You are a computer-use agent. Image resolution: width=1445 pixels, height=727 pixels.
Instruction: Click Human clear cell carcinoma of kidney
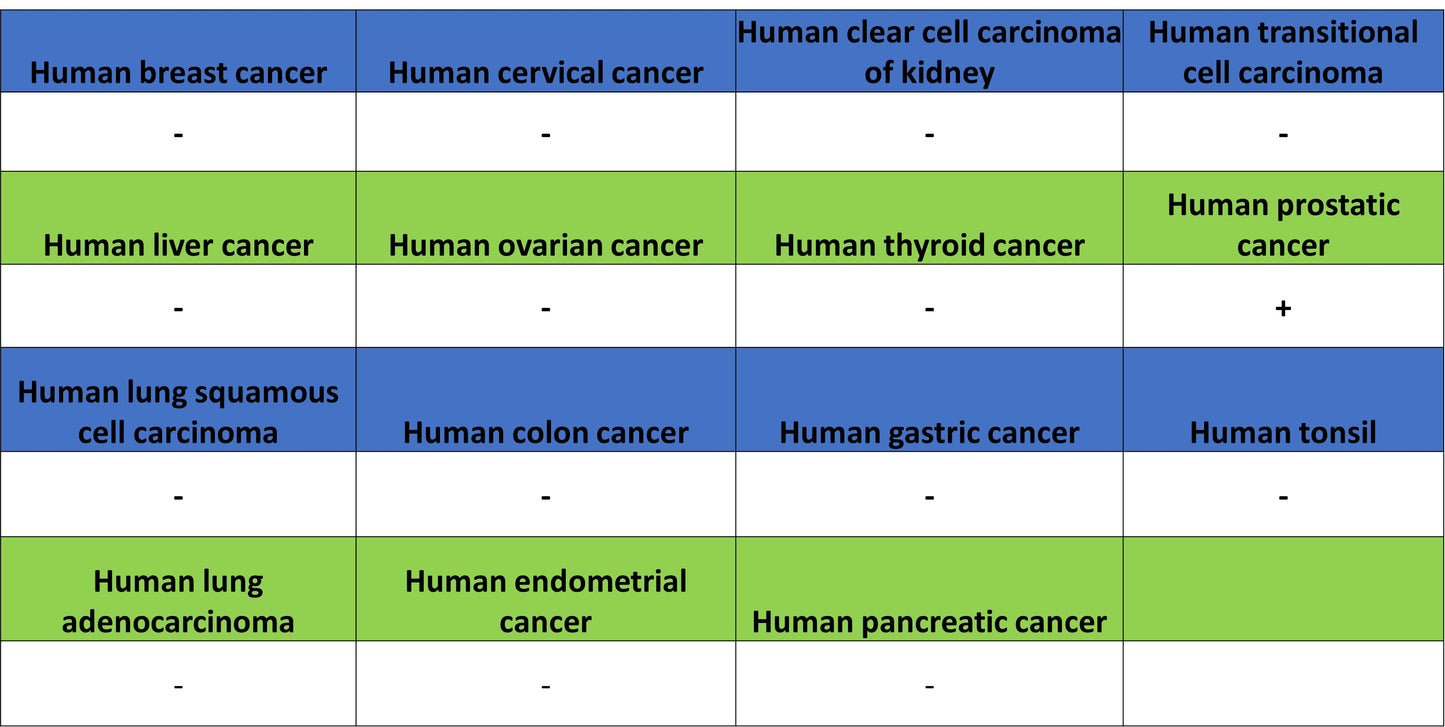tap(929, 52)
